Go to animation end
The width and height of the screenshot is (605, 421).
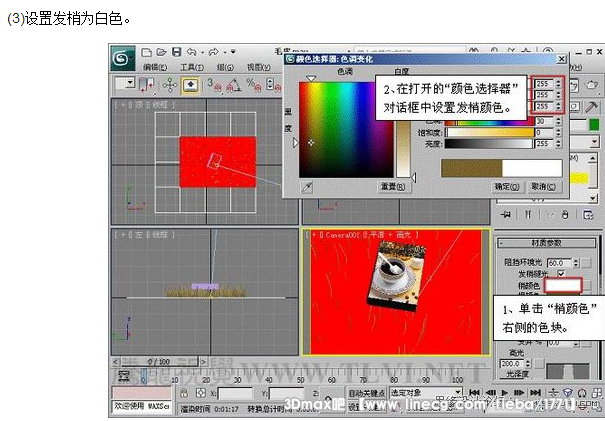click(x=535, y=392)
